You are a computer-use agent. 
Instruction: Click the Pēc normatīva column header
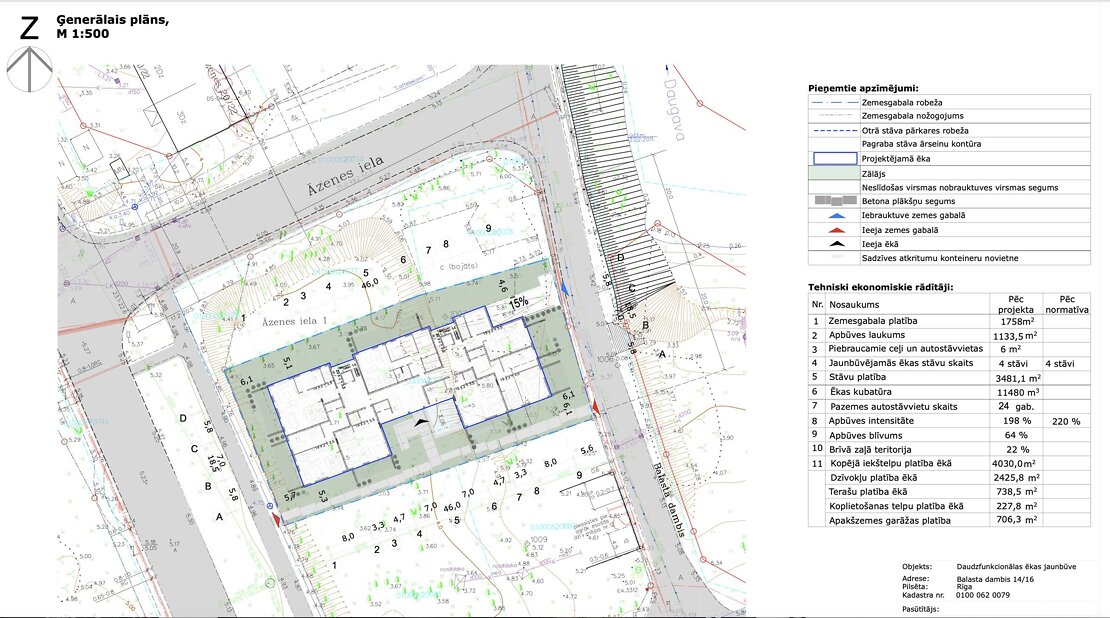pyautogui.click(x=1066, y=304)
